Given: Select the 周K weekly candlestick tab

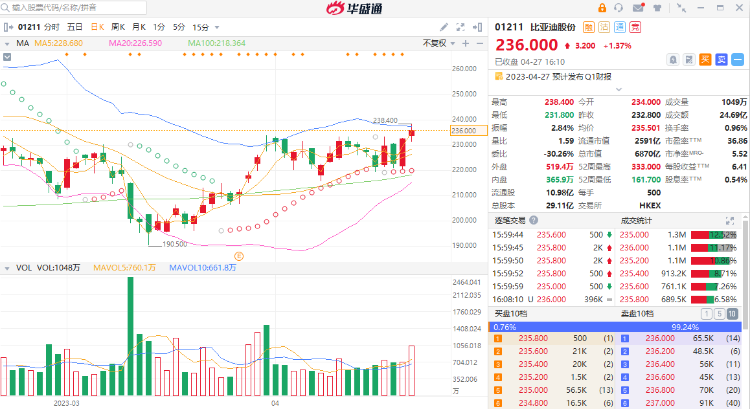Looking at the screenshot, I should [x=118, y=27].
